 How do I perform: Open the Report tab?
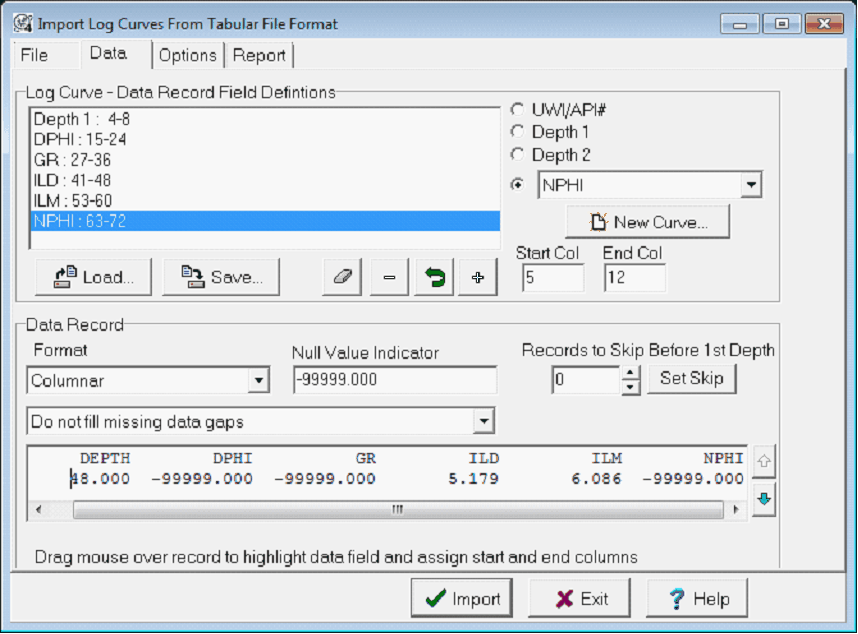click(259, 56)
